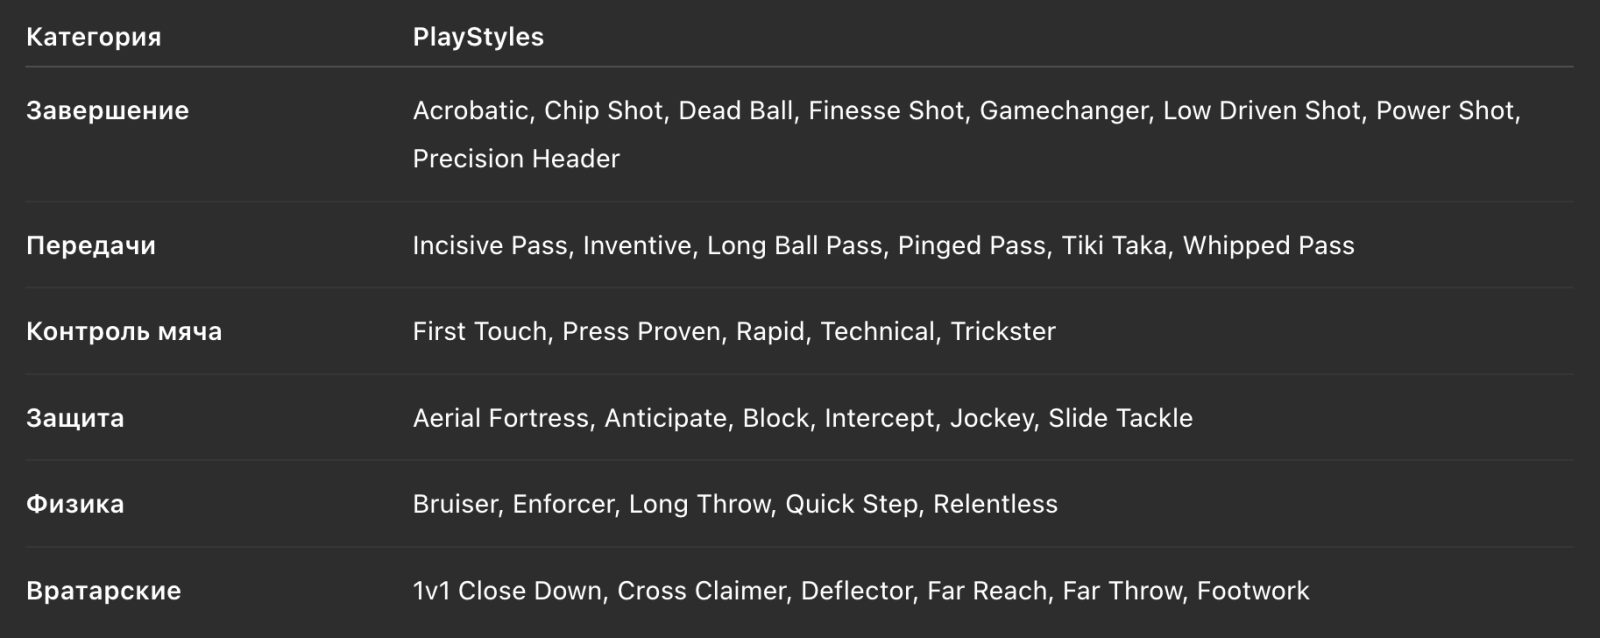Screen dimensions: 1600x638
Task: Click 1v1 Close Down text
Action: click(x=508, y=591)
